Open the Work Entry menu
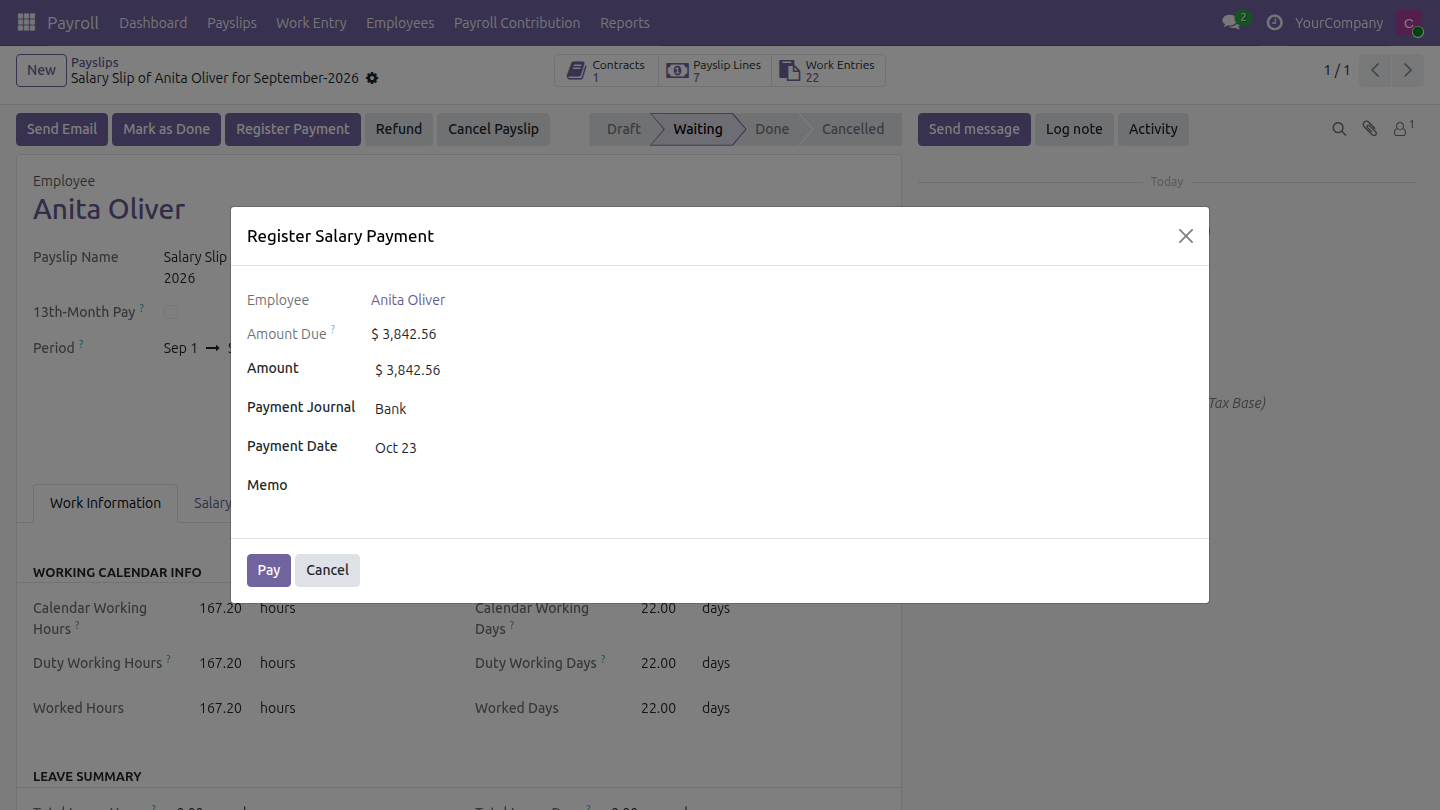 [311, 23]
